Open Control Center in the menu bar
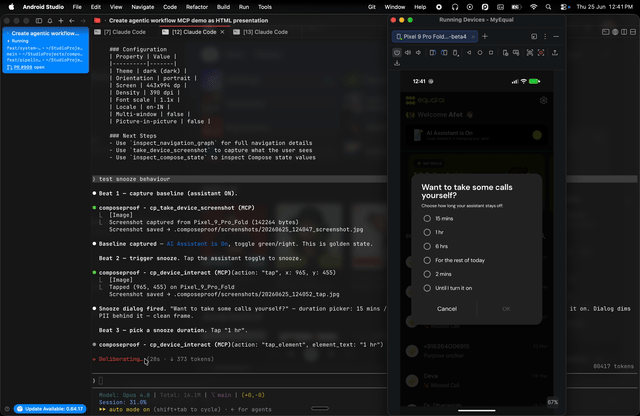This screenshot has width=640, height=416. click(564, 7)
